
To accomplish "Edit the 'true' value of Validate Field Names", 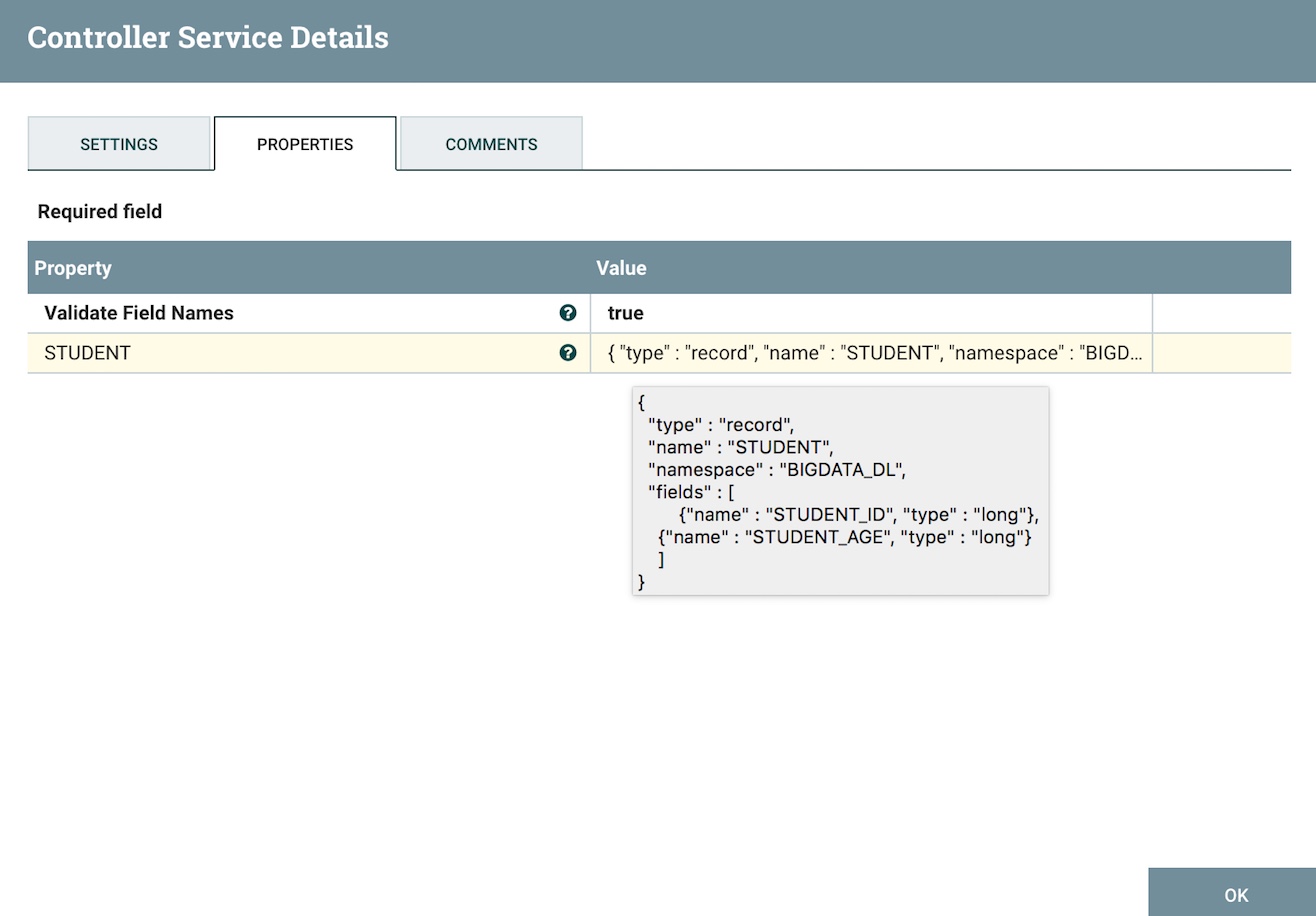I will tap(626, 313).
